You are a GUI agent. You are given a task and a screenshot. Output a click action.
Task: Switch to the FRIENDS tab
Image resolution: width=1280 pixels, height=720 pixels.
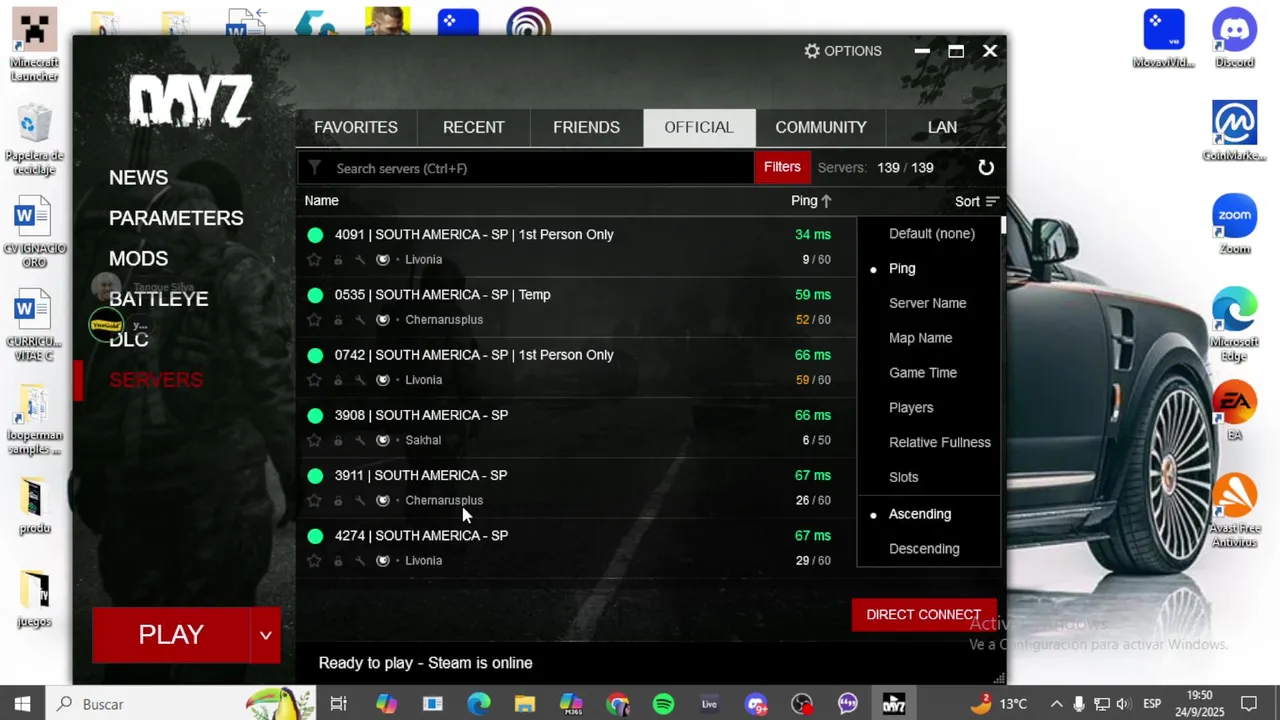pos(587,128)
